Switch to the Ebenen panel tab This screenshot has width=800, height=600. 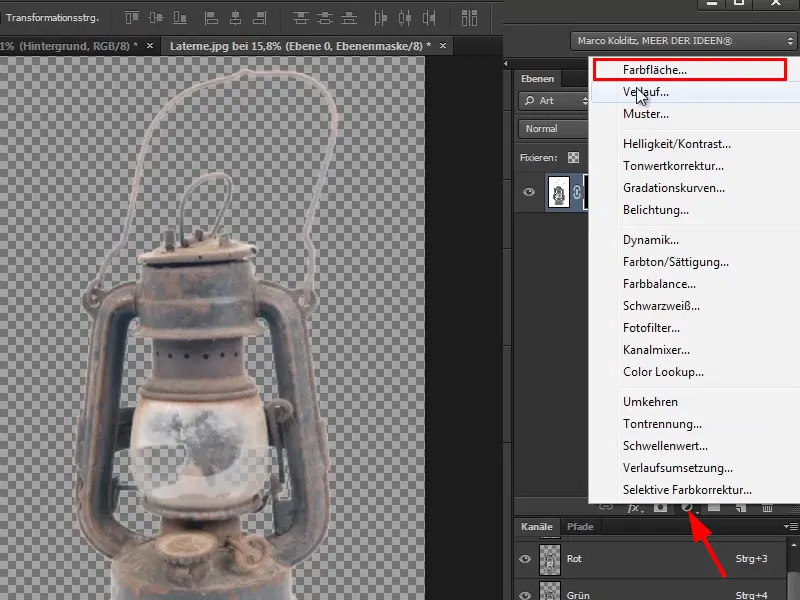537,79
